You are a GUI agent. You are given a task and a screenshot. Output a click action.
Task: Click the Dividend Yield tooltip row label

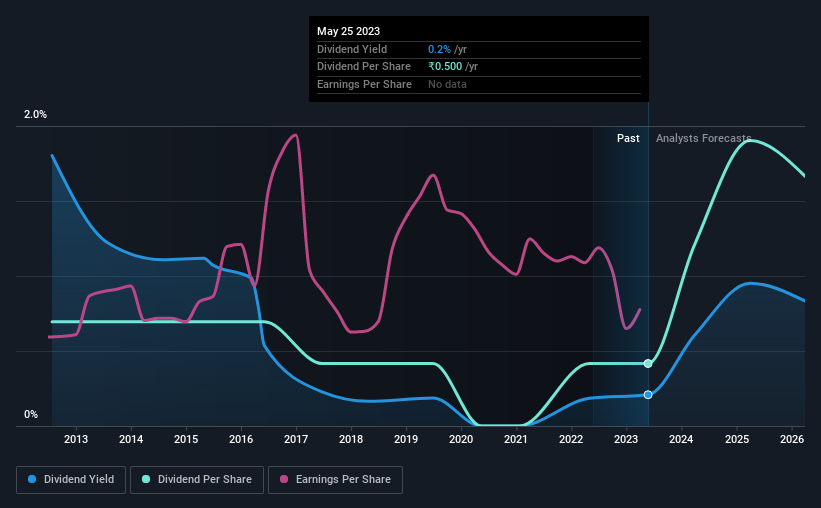tap(352, 49)
